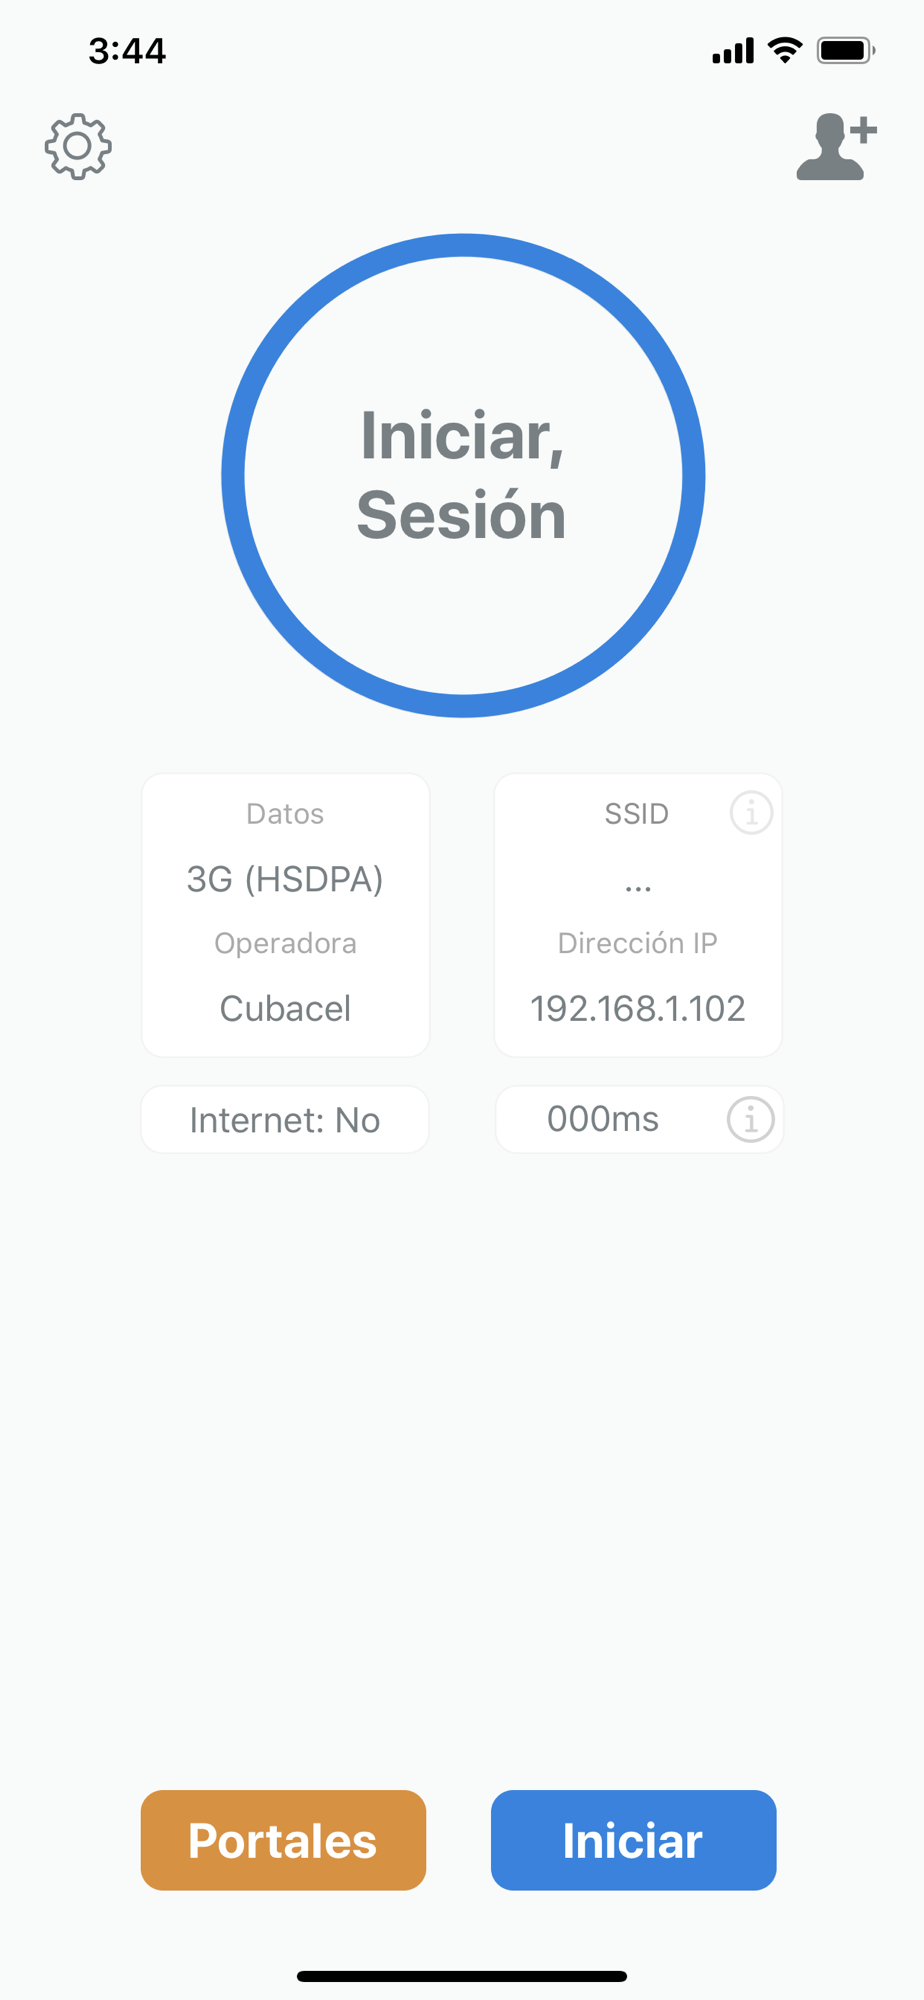
Task: Tap the Operadora label
Action: tap(285, 943)
